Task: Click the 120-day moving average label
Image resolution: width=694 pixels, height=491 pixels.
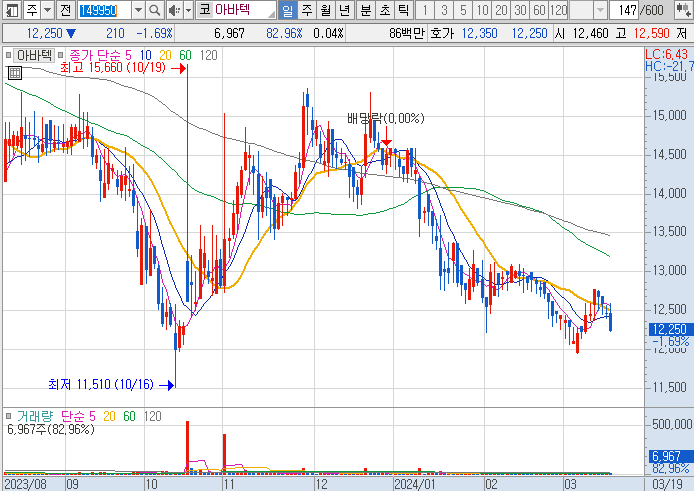Action: tap(208, 55)
